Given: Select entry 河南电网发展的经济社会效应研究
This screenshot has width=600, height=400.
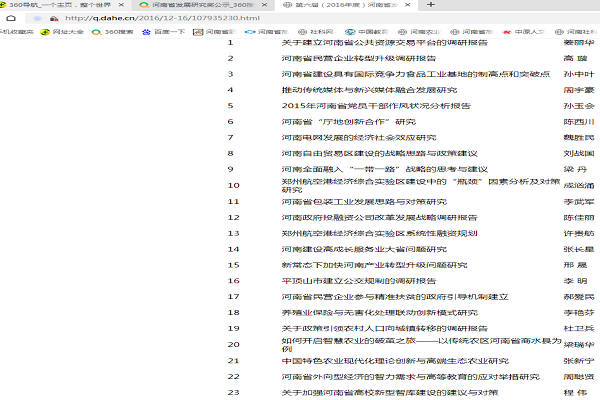Looking at the screenshot, I should tap(359, 137).
